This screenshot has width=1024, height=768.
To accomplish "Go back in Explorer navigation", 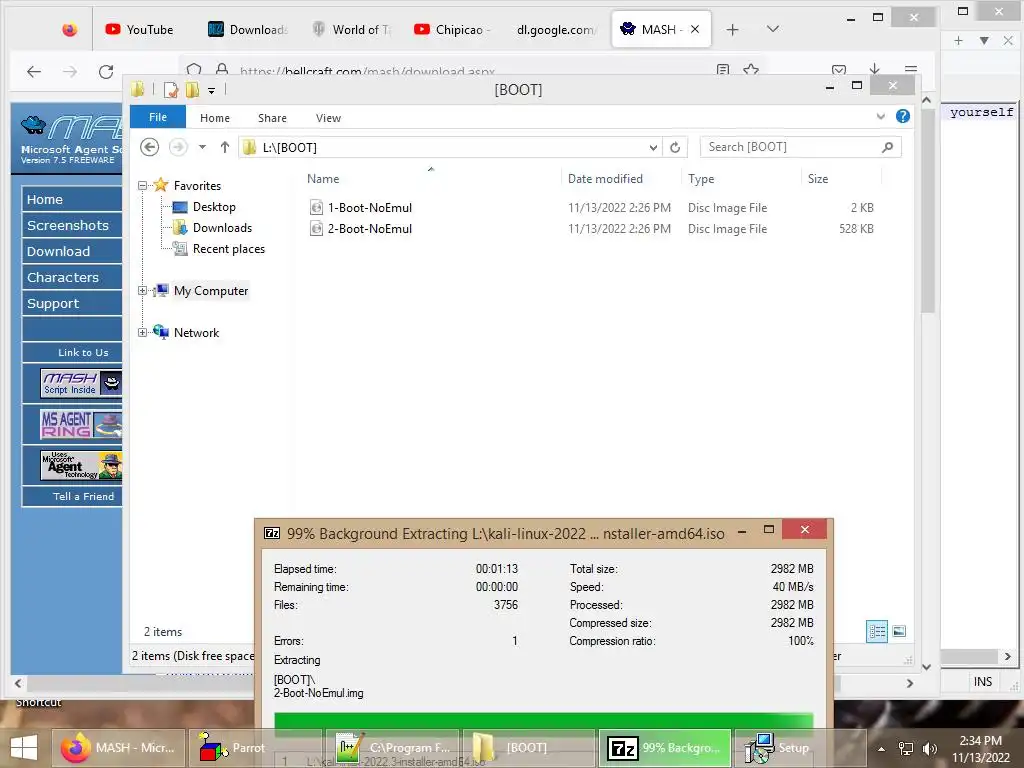I will click(150, 147).
